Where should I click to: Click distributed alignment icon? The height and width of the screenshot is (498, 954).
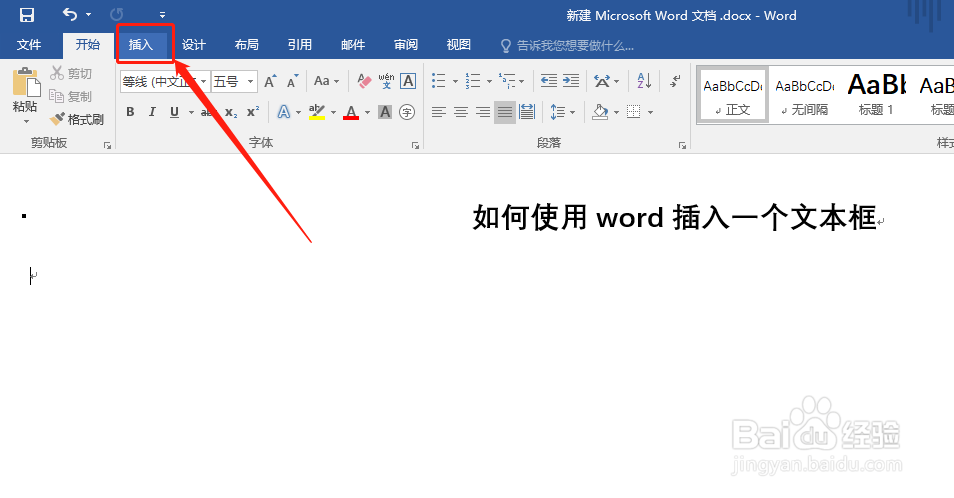click(x=527, y=112)
